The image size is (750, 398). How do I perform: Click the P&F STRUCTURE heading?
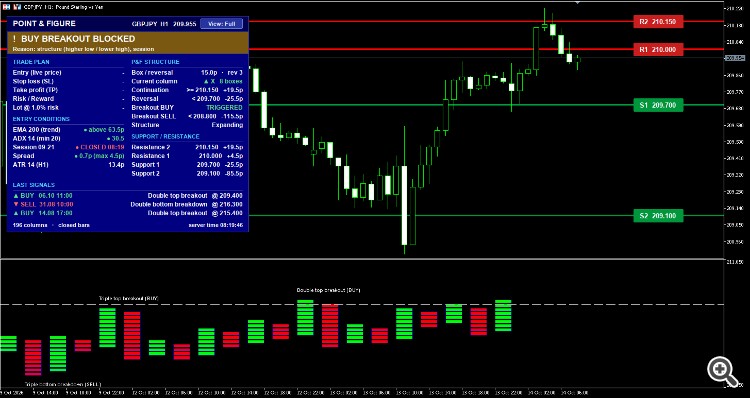(155, 62)
